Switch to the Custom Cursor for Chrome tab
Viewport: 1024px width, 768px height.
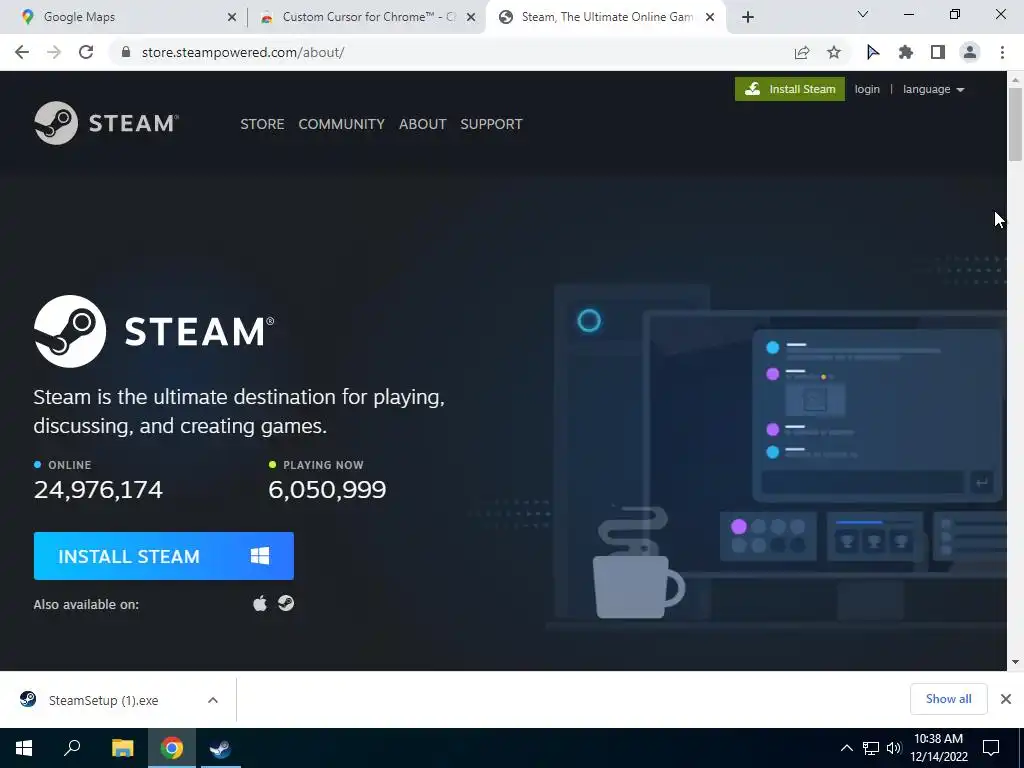coord(368,17)
